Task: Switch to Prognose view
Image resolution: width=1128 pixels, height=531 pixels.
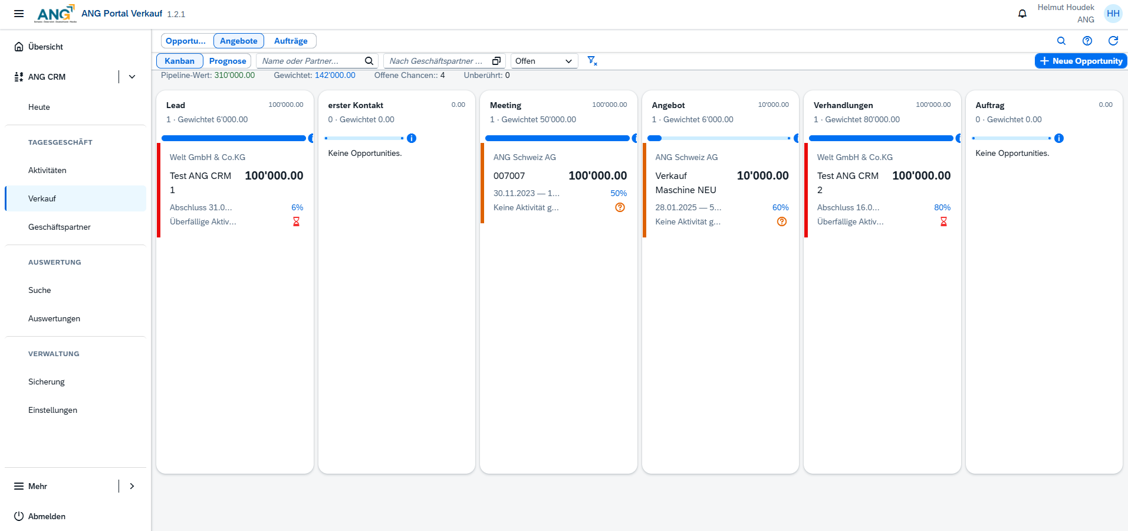Action: 227,61
